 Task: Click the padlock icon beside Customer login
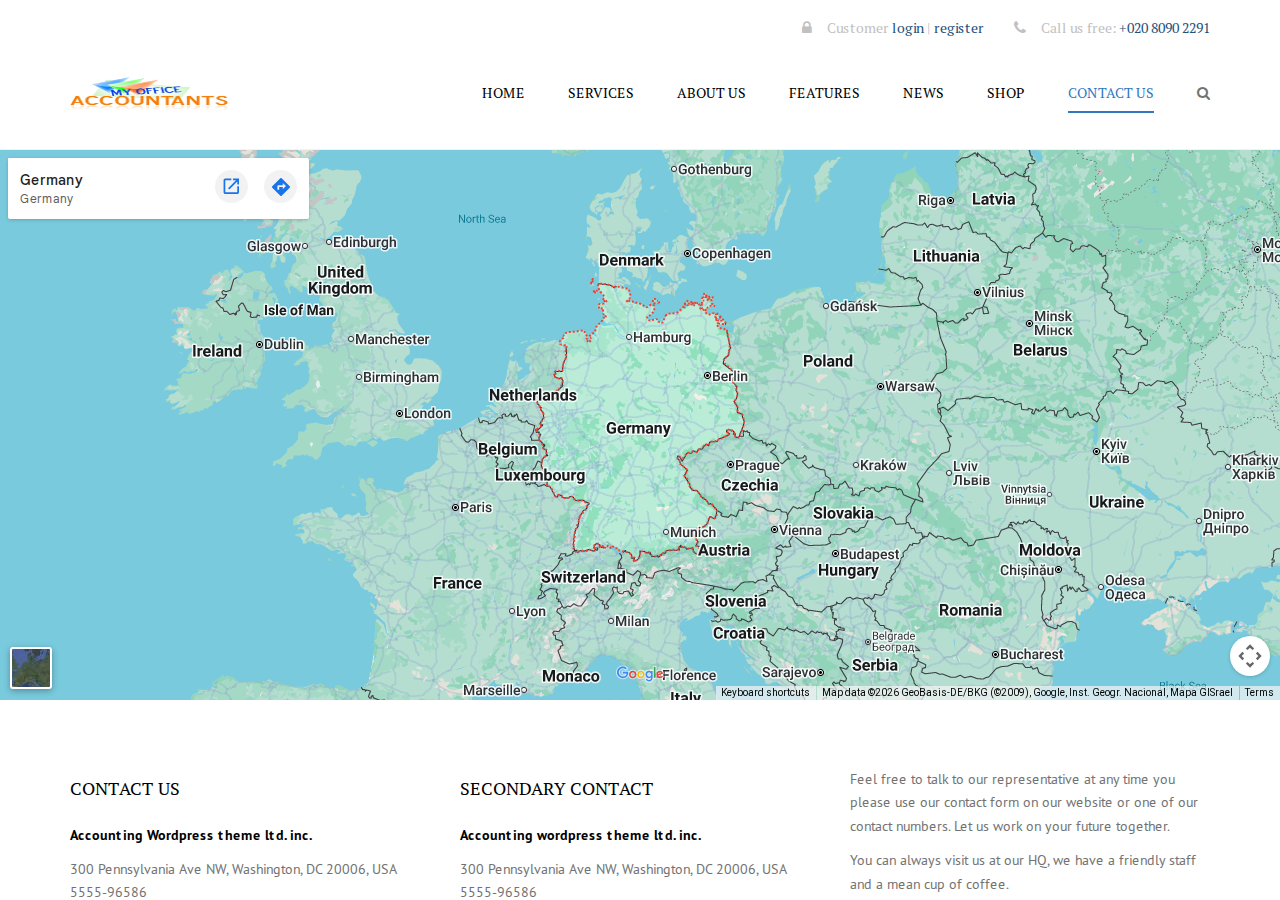(807, 28)
